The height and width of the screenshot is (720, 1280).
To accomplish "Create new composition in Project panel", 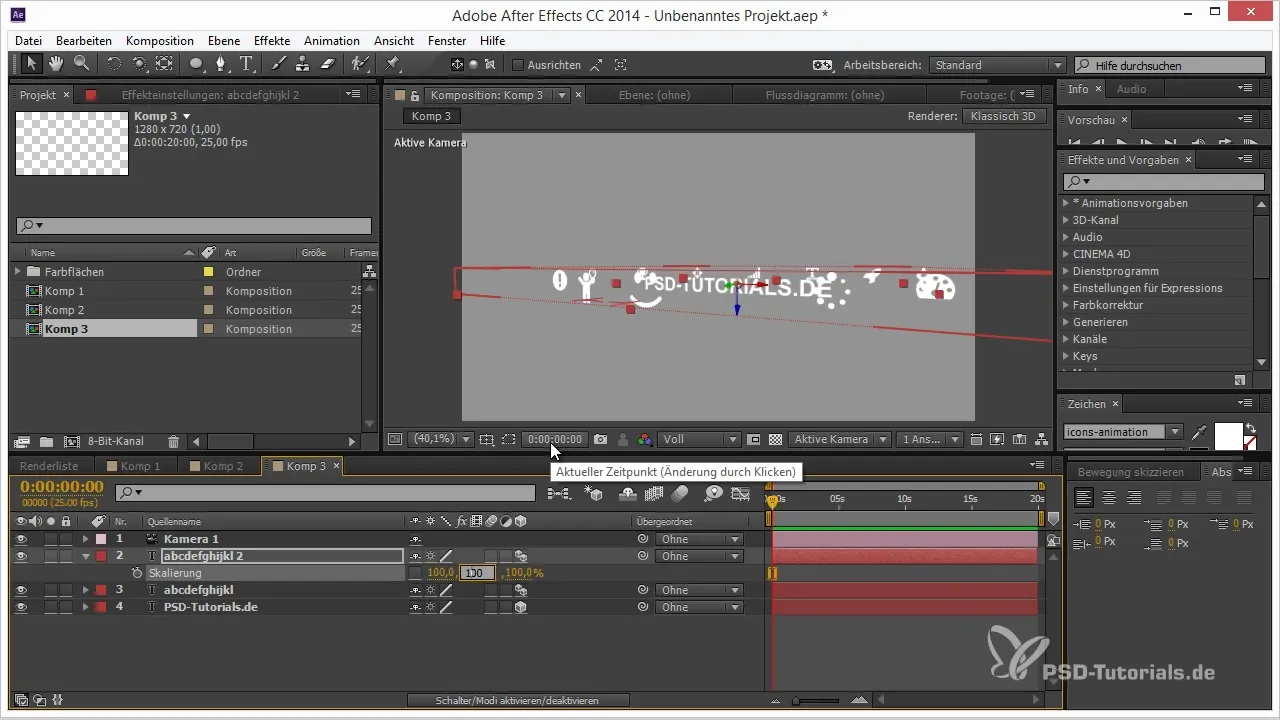I will 72,441.
